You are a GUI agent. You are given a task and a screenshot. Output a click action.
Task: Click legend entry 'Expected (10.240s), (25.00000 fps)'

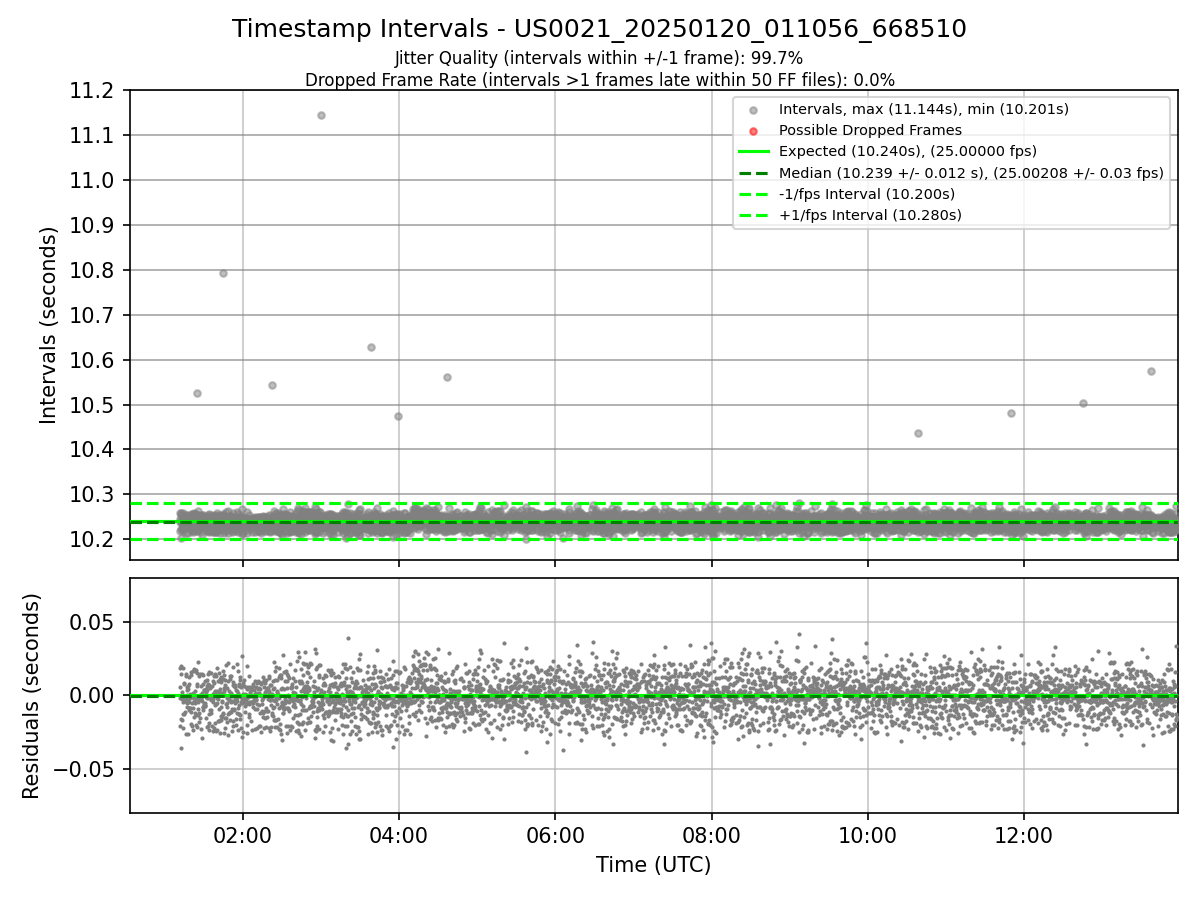(x=908, y=151)
